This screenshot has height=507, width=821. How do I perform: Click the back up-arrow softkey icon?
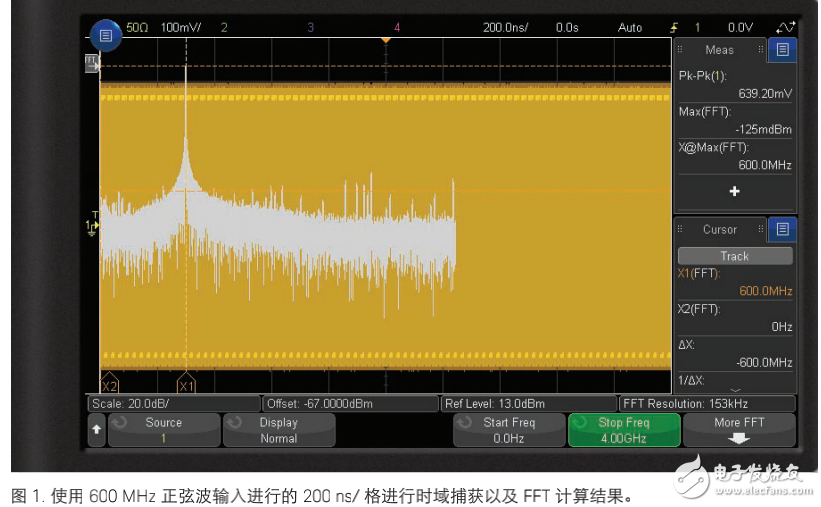[97, 430]
